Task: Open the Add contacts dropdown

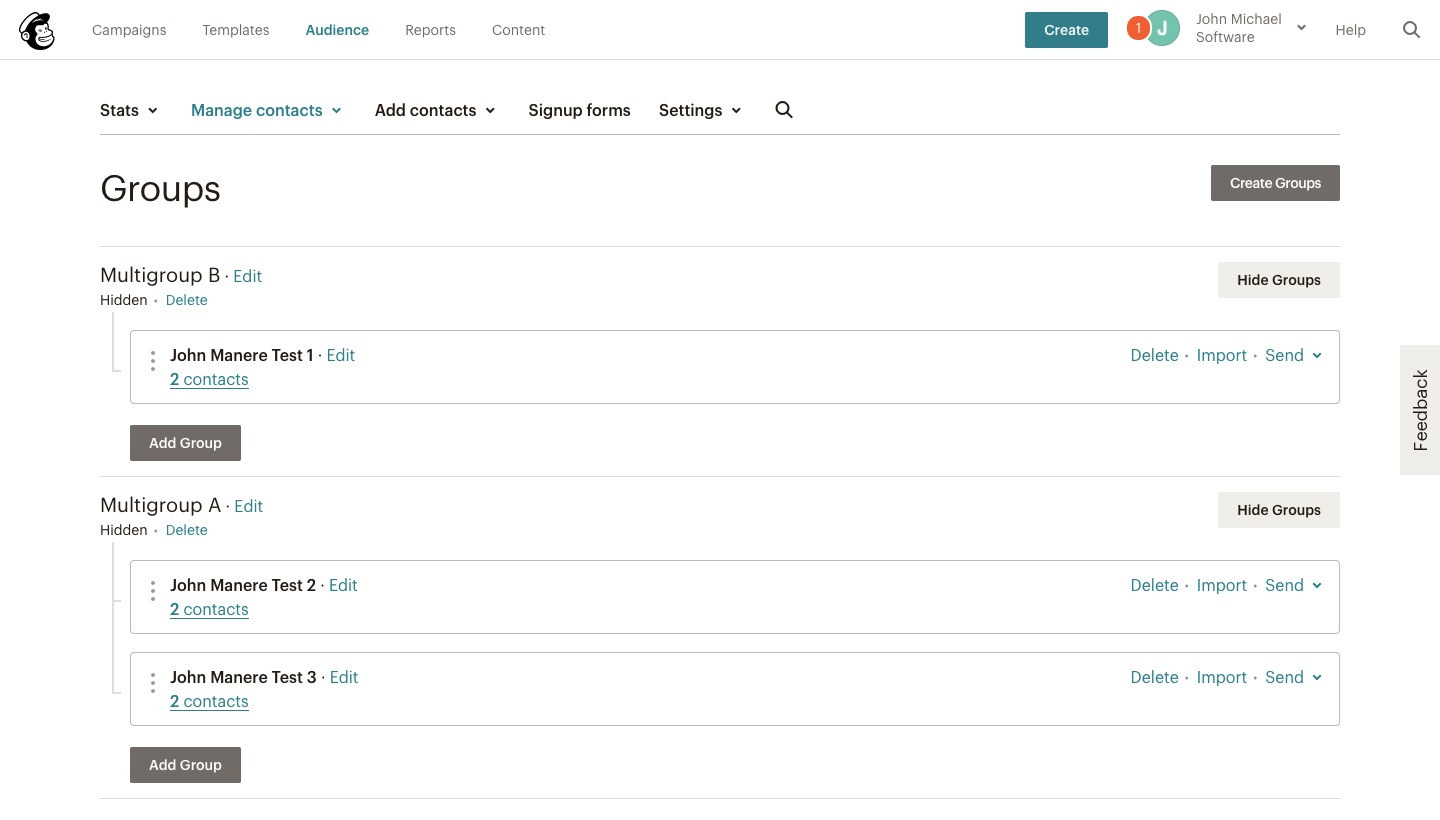Action: (x=435, y=110)
